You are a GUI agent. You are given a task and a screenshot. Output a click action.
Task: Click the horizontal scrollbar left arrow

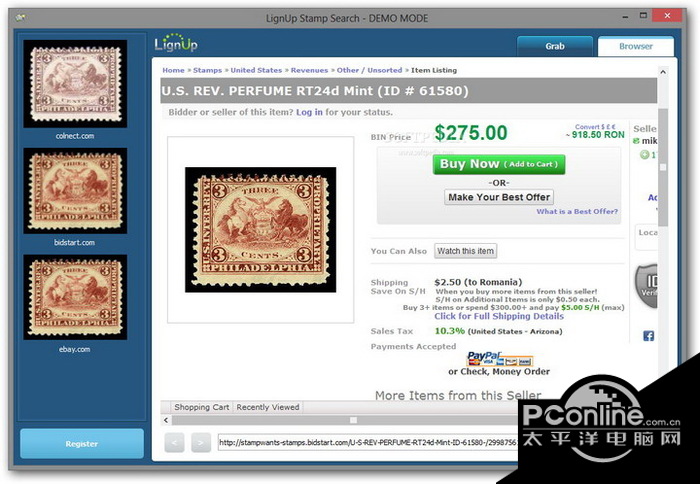166,420
